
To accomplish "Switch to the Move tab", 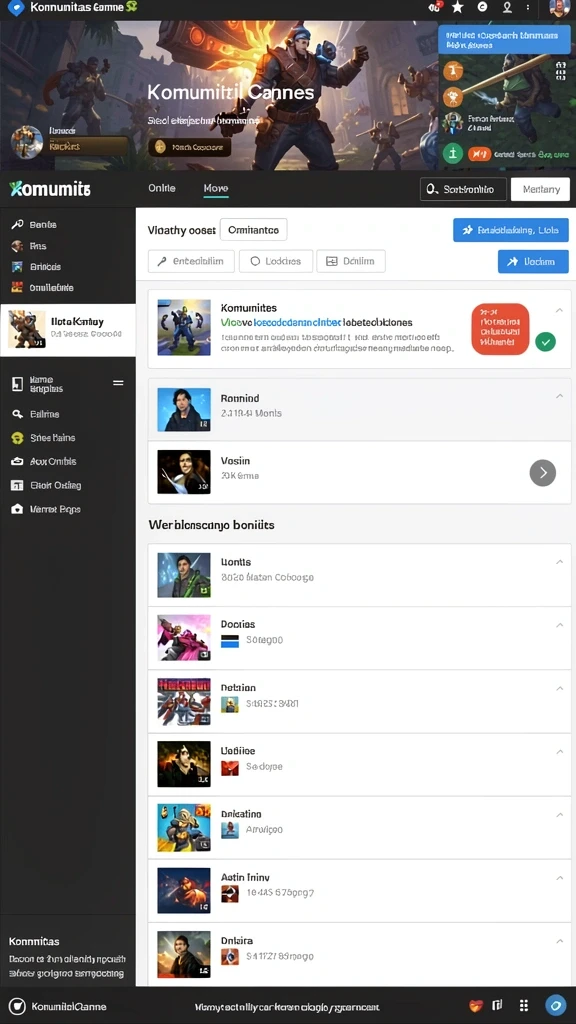I will (x=216, y=188).
